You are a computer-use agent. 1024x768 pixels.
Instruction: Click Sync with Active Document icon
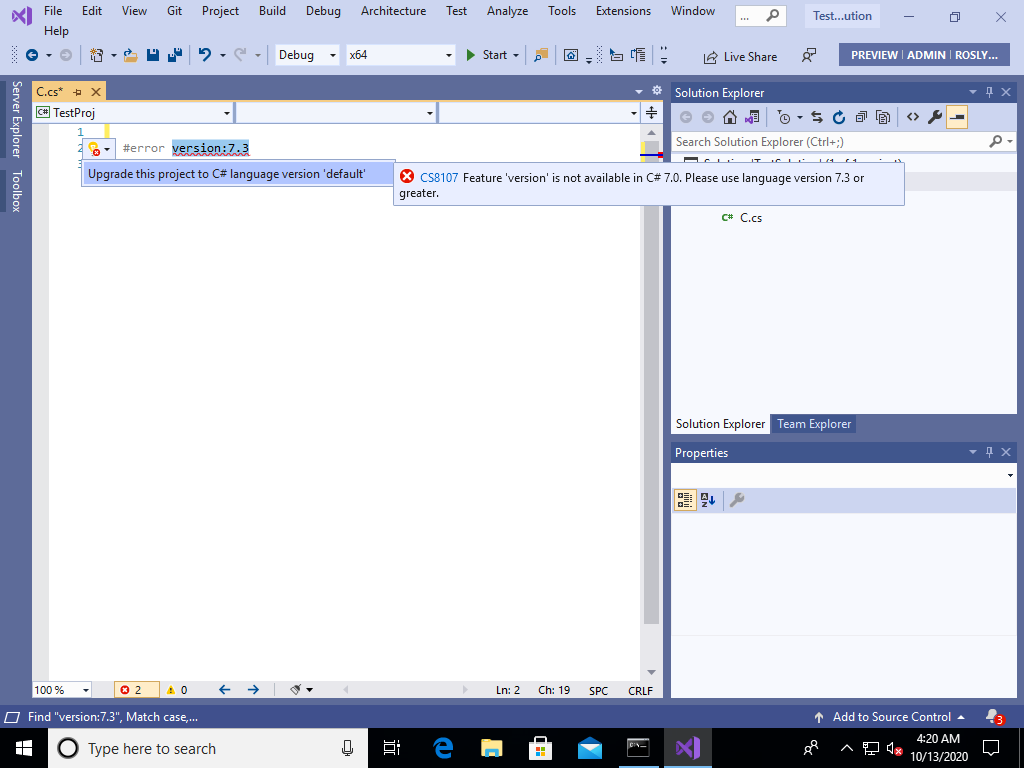tap(817, 118)
